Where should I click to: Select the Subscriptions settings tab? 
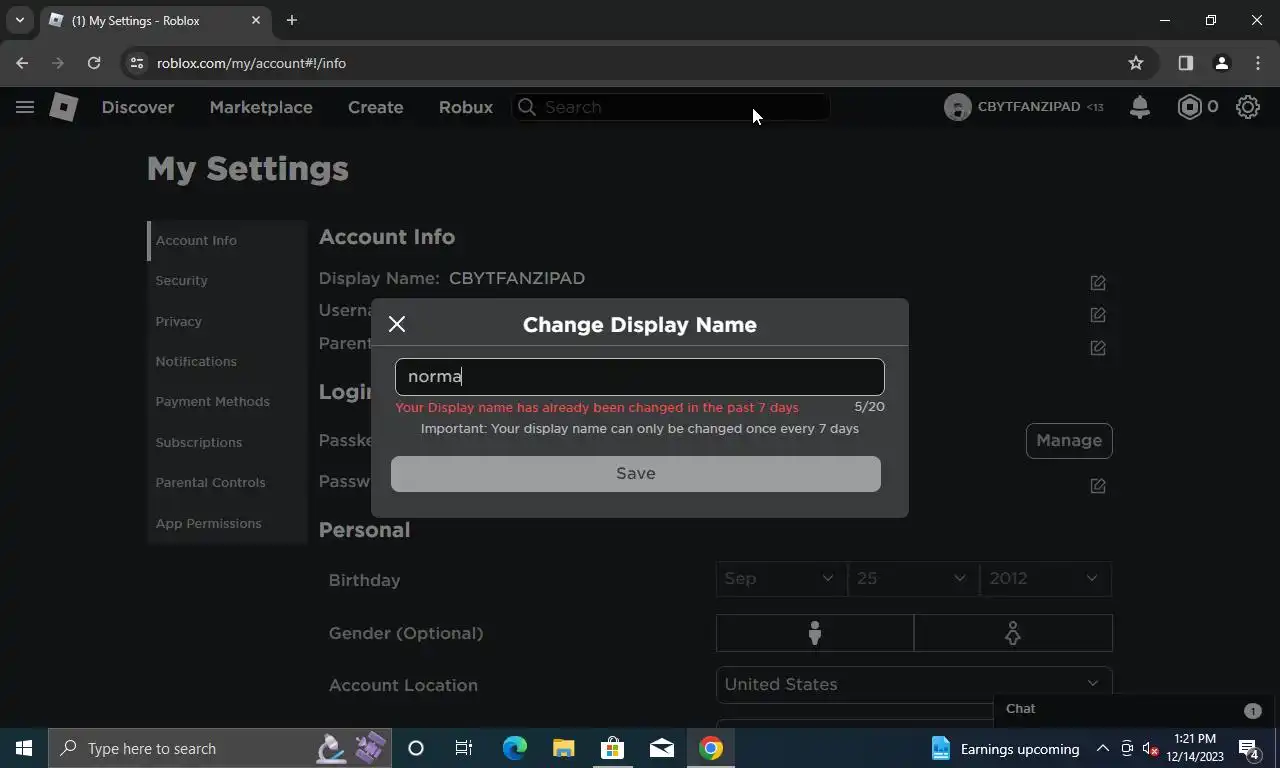click(x=227, y=442)
